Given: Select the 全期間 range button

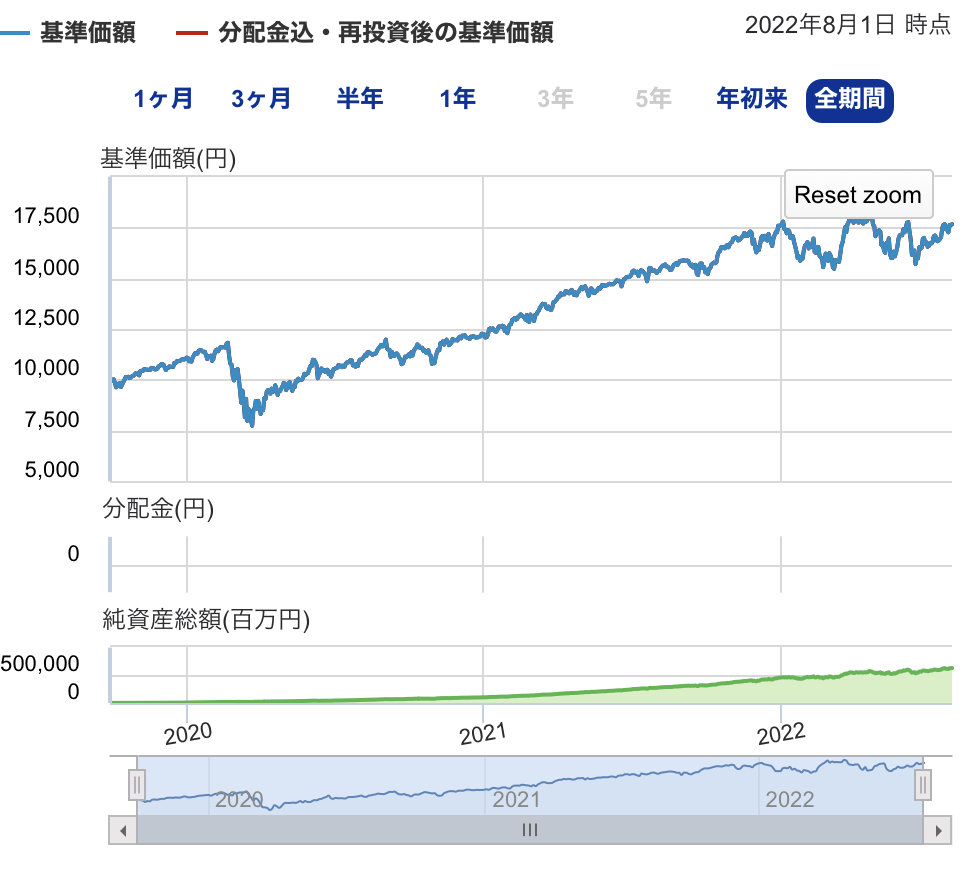Looking at the screenshot, I should coord(849,99).
